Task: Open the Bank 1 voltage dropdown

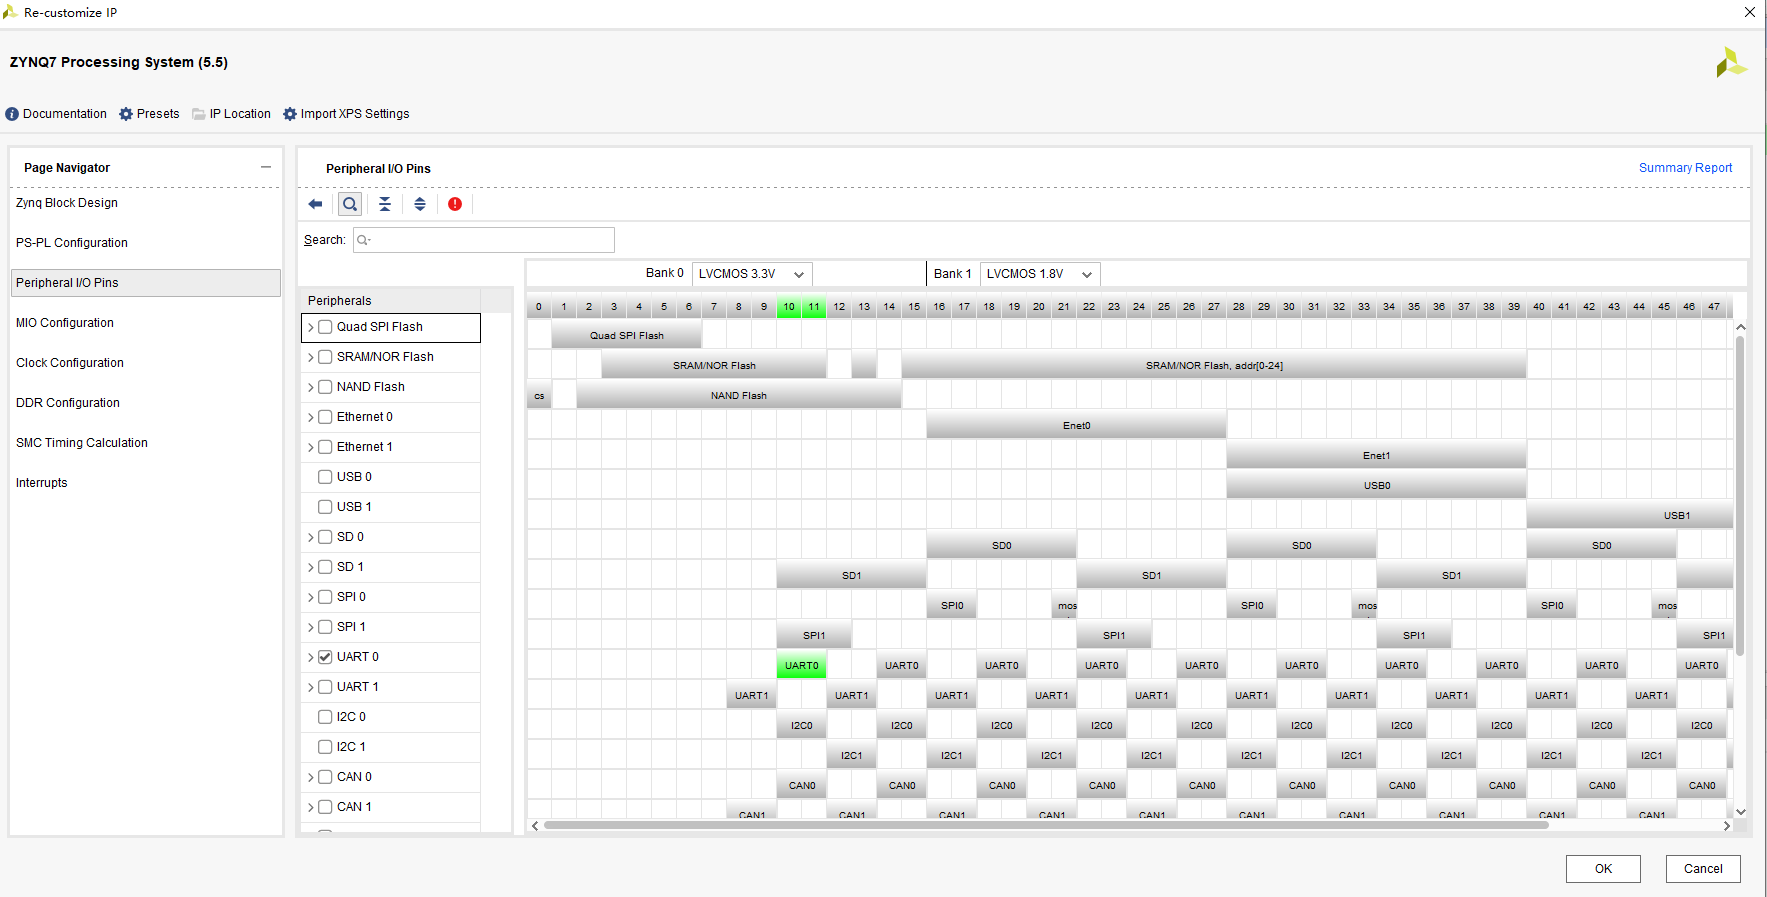Action: point(1040,274)
